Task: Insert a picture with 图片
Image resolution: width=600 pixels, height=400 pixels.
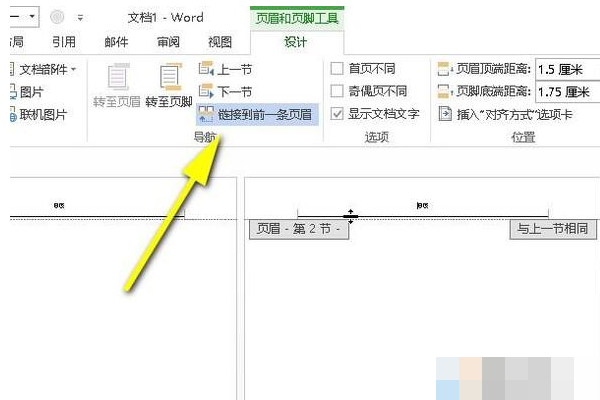Action: [x=27, y=92]
